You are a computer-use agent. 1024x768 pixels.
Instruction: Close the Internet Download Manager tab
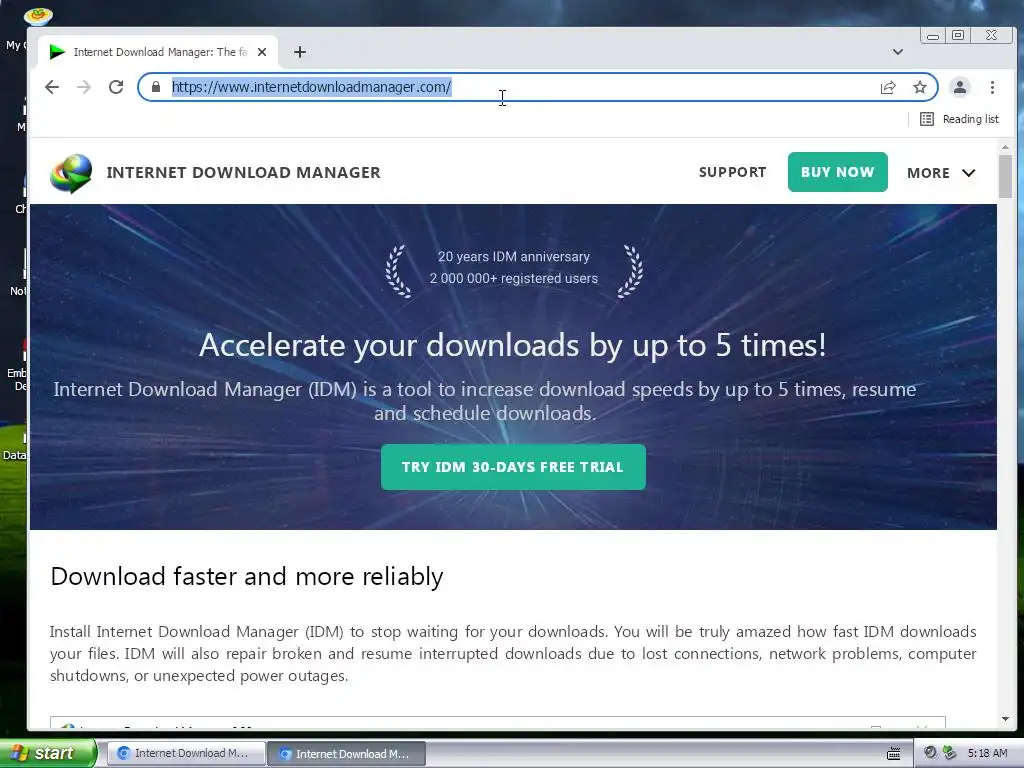tap(262, 52)
